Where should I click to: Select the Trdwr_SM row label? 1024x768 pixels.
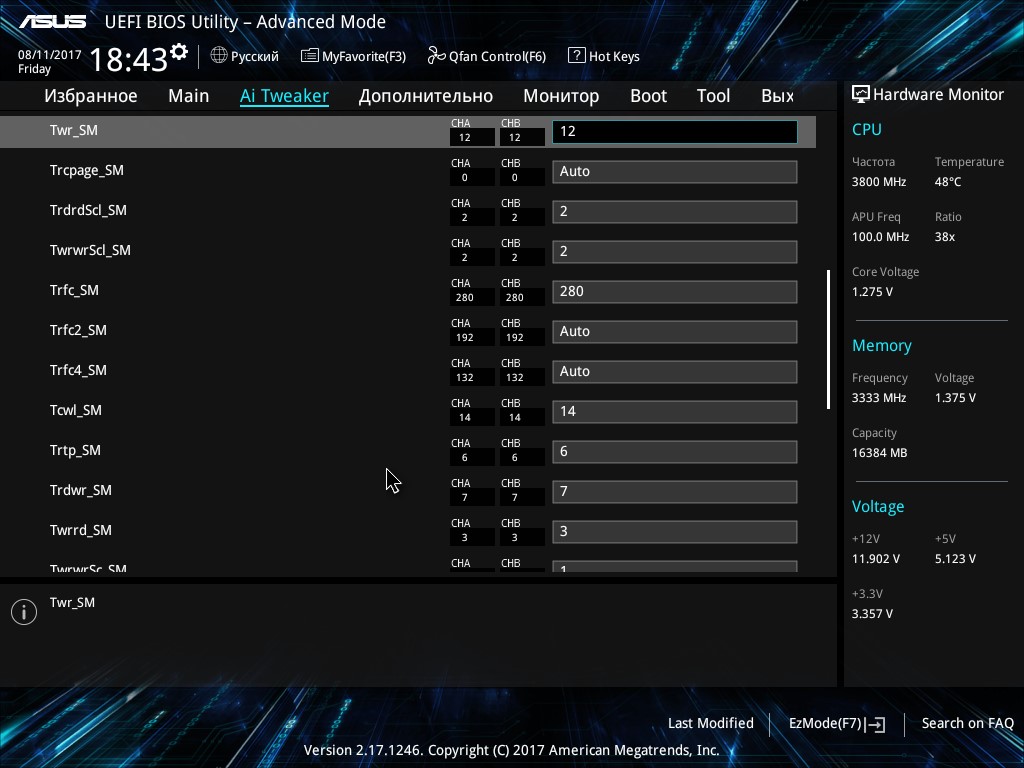[x=81, y=490]
